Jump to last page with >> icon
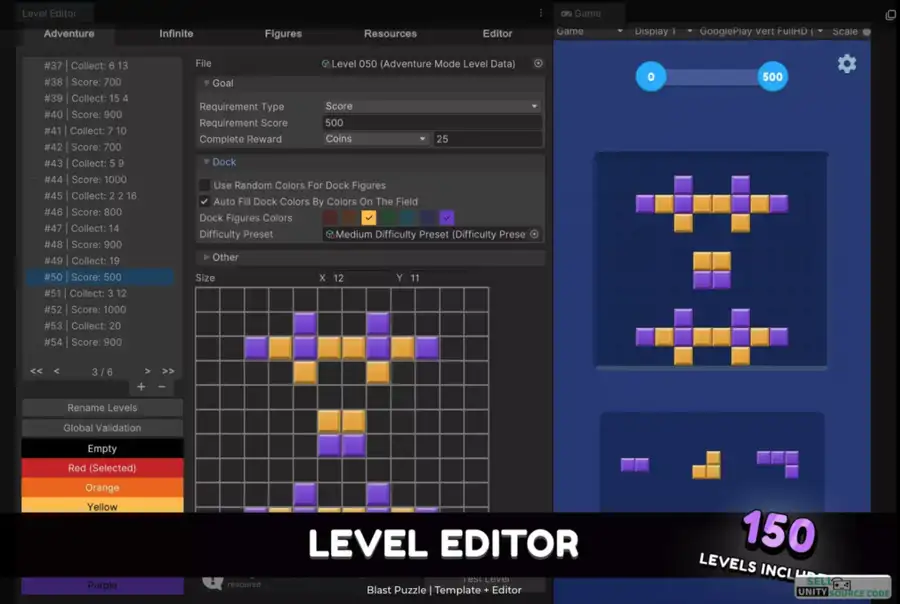This screenshot has width=900, height=604. (x=168, y=371)
